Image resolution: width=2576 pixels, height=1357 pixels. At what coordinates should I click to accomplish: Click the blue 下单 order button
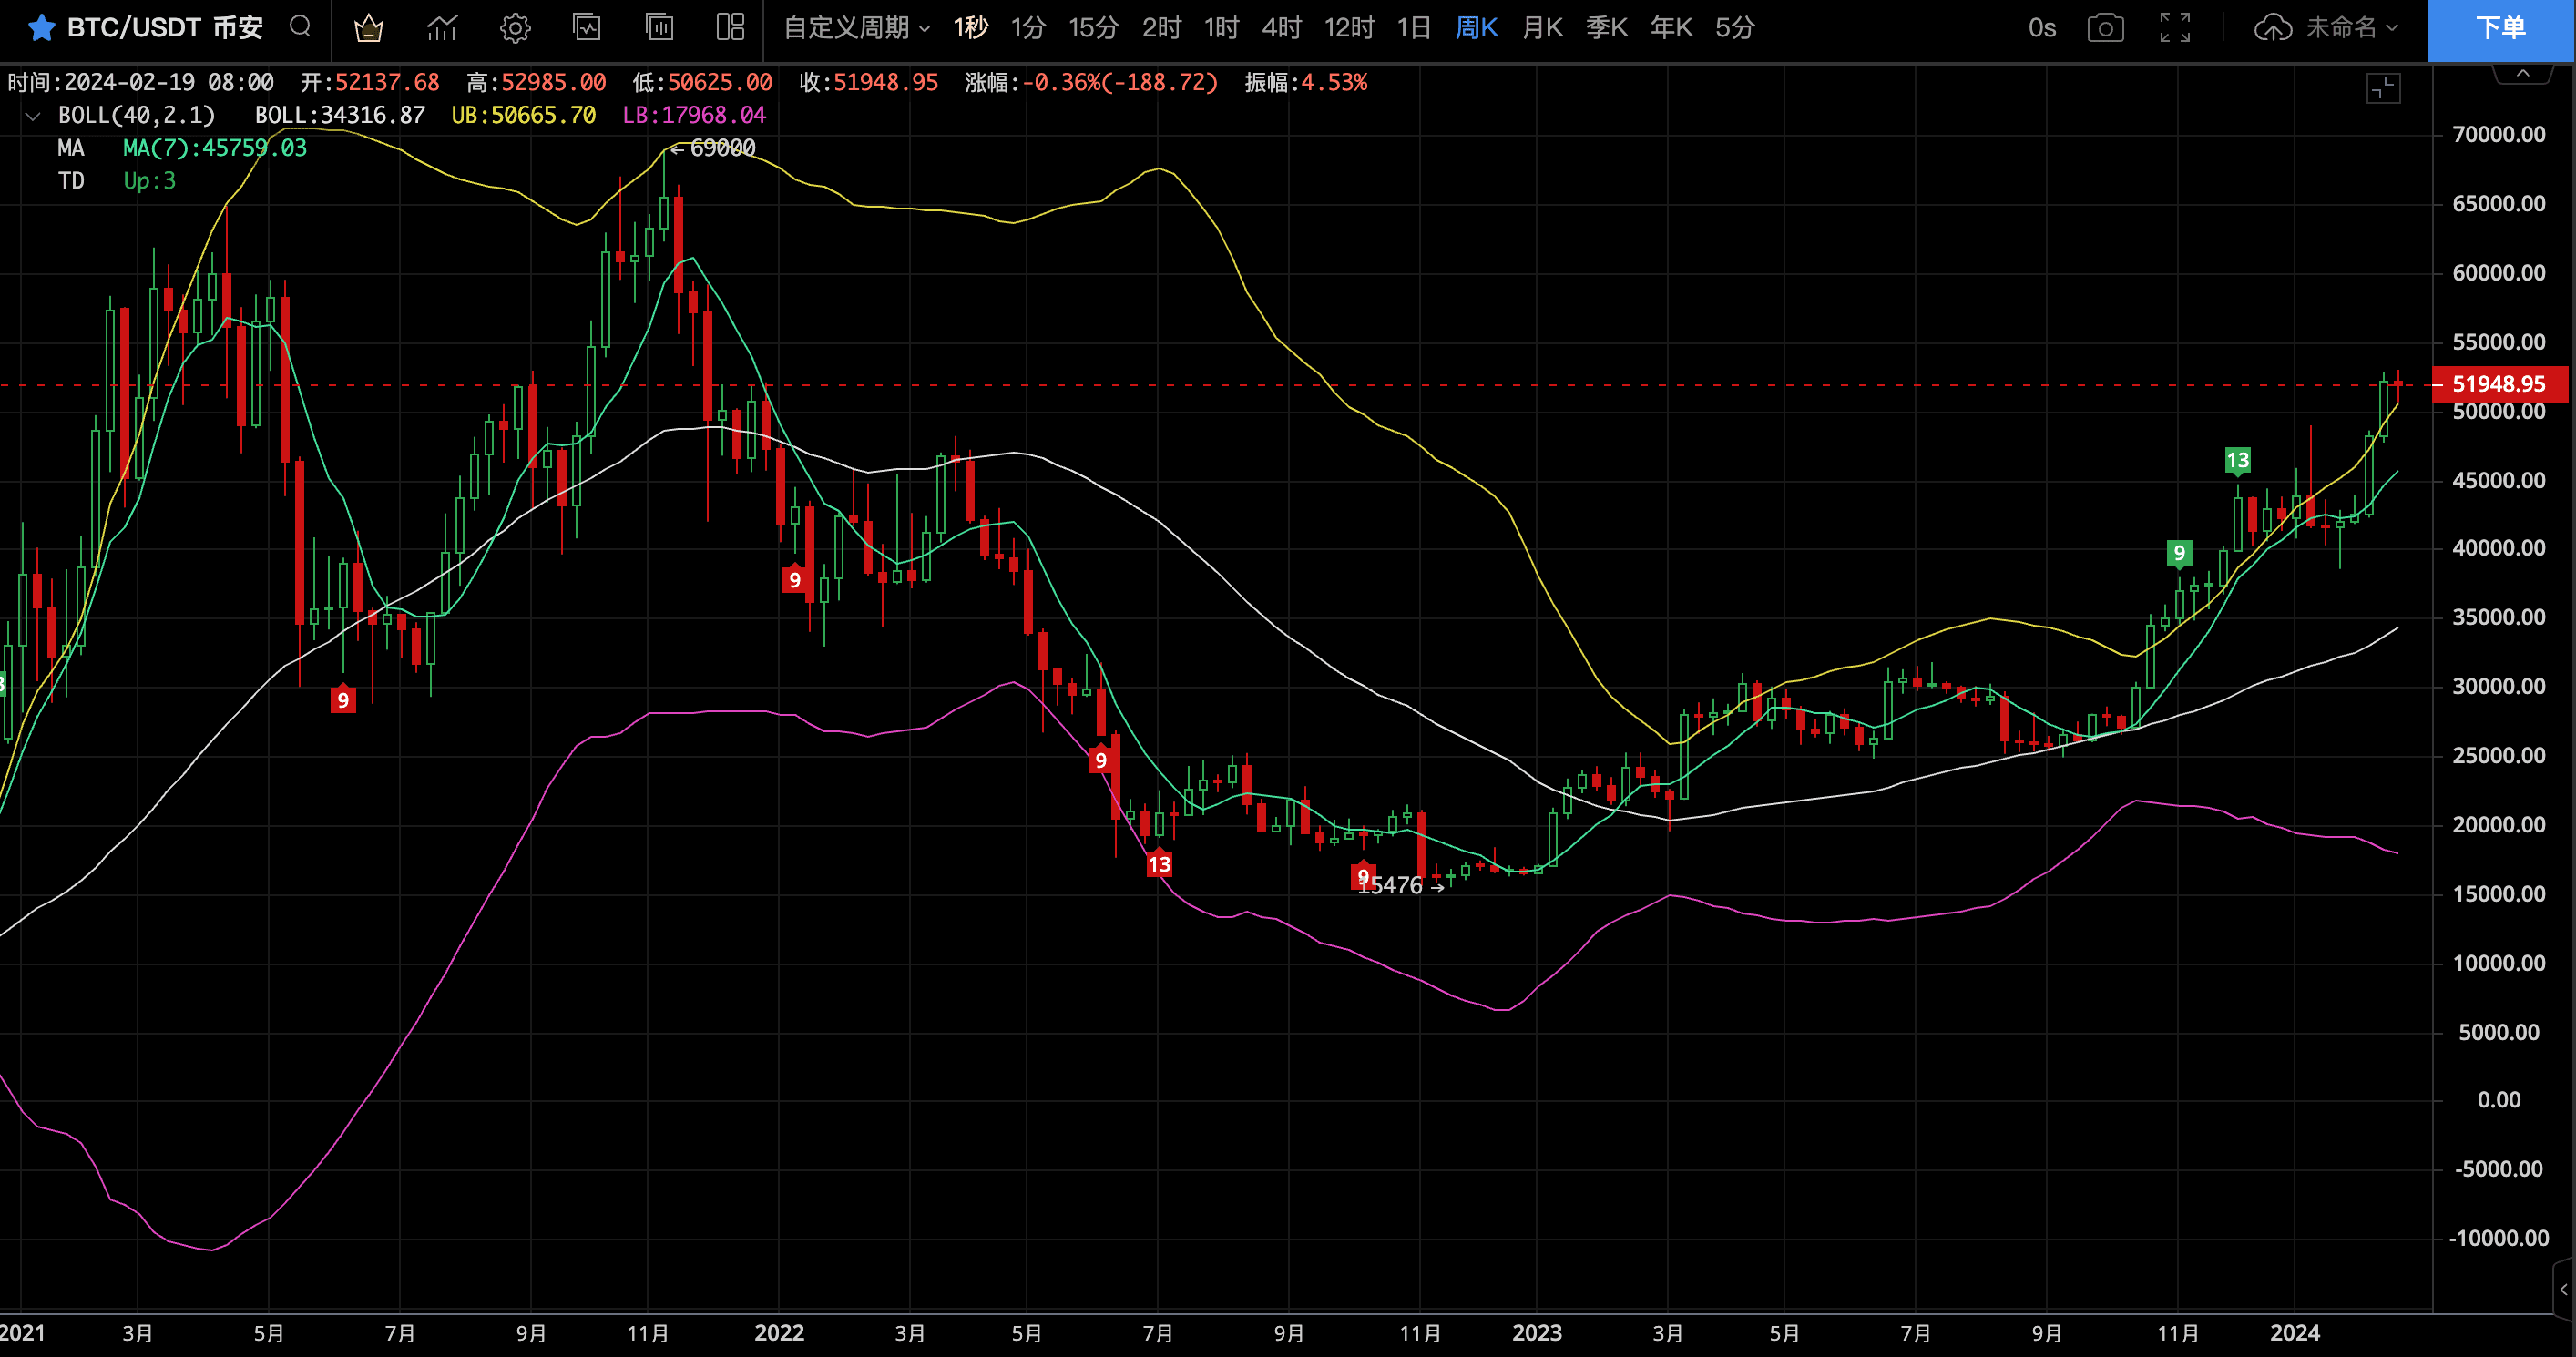point(2501,29)
